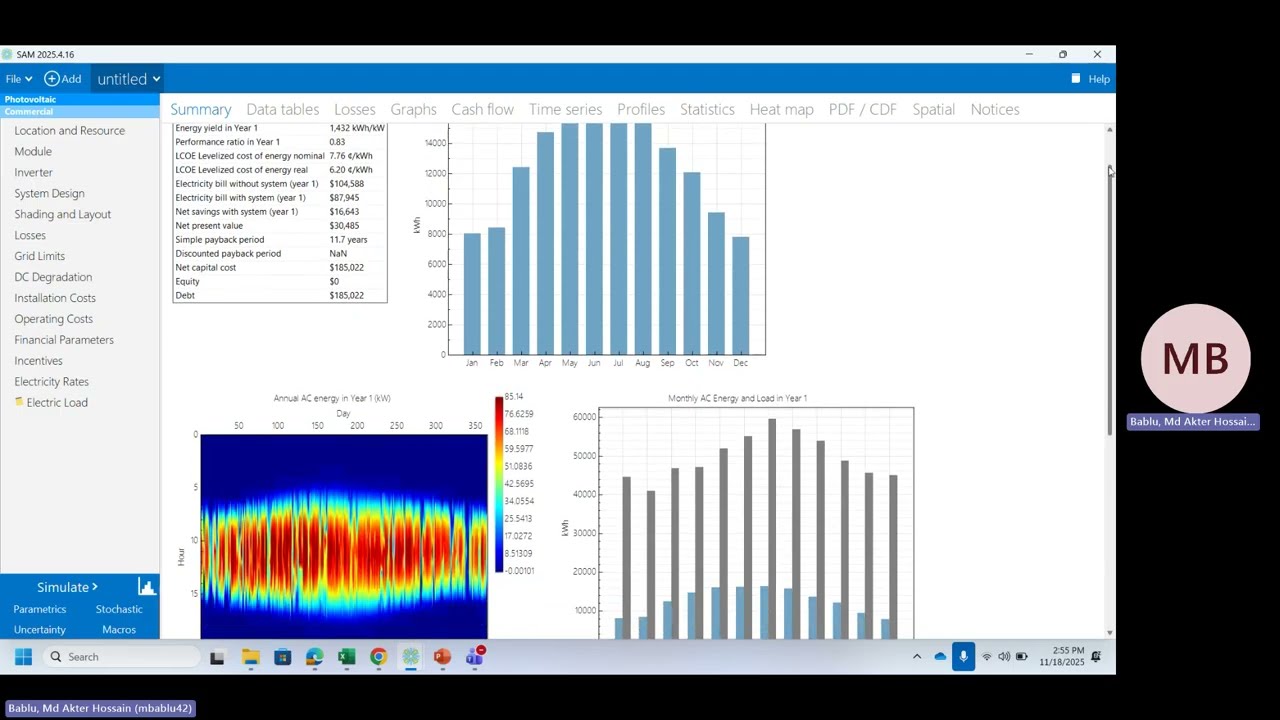Image resolution: width=1280 pixels, height=720 pixels.
Task: Open the Inverter inputs page
Action: [33, 173]
